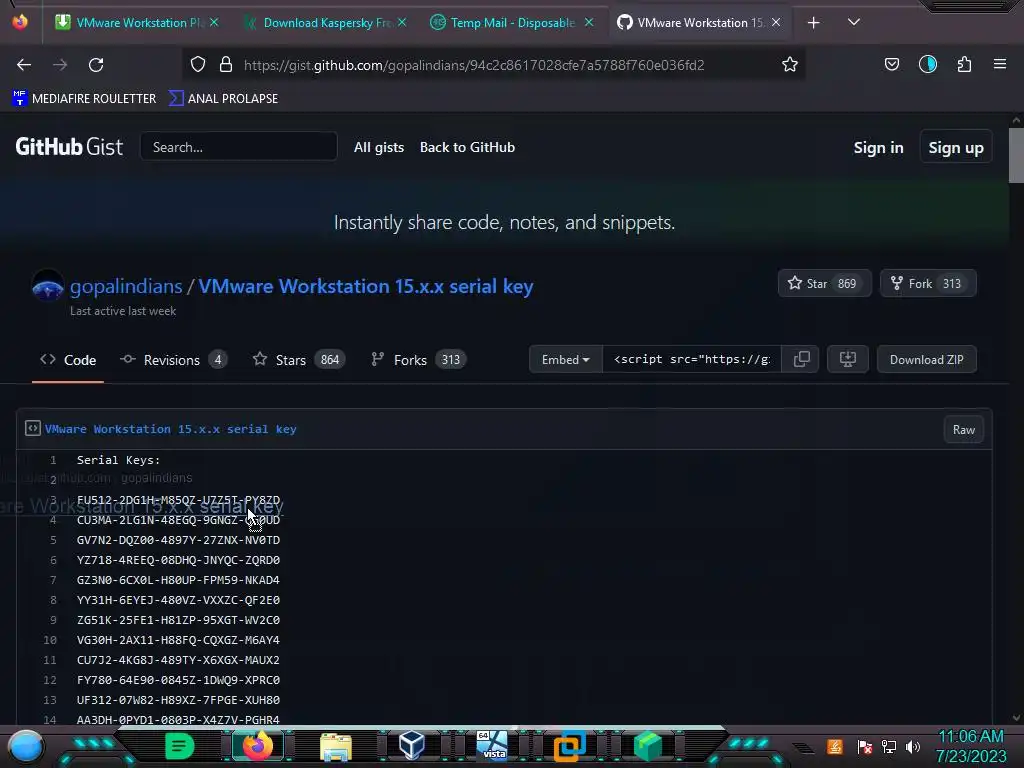
Task: Click the embed script URL field
Action: point(692,359)
